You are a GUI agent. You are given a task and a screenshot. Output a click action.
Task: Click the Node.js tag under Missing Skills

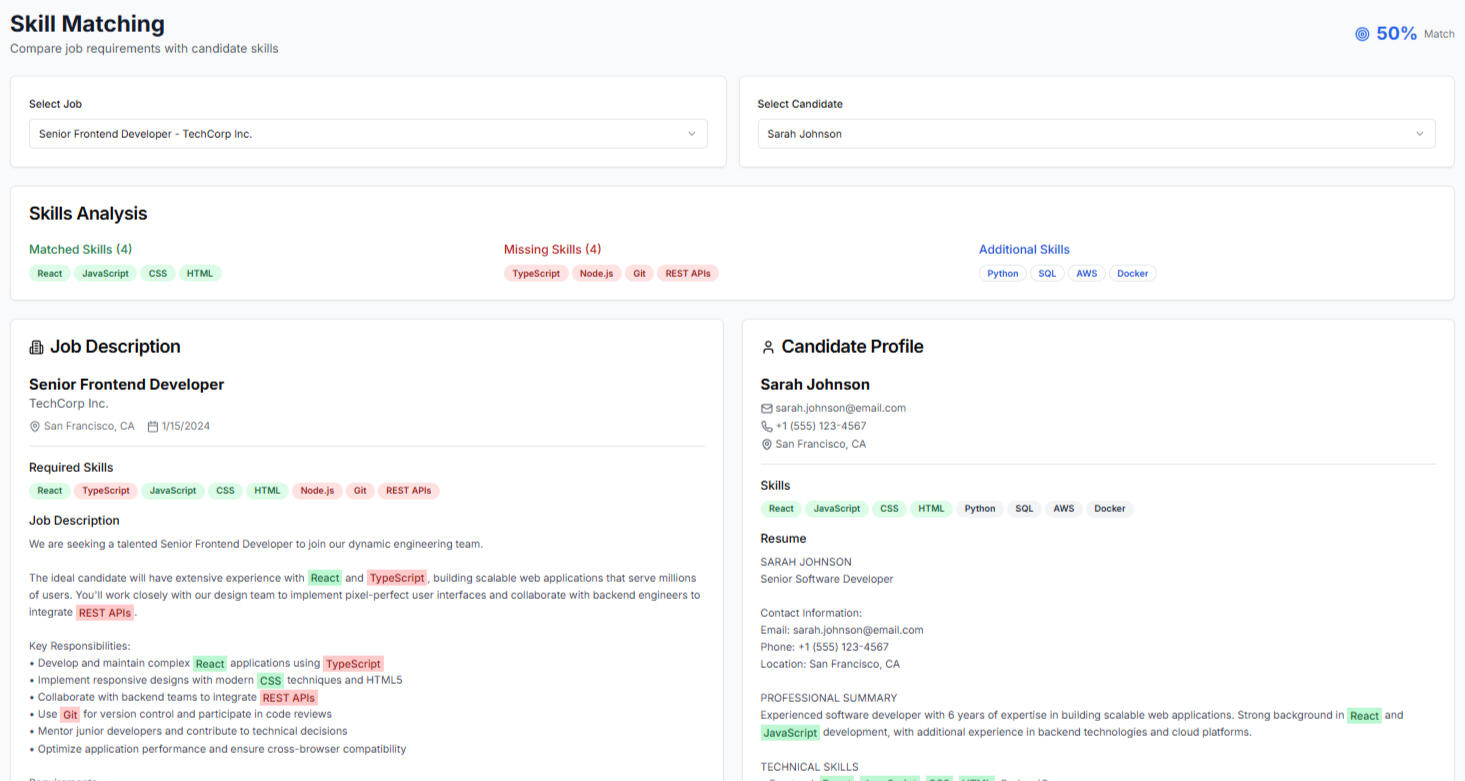[x=596, y=273]
